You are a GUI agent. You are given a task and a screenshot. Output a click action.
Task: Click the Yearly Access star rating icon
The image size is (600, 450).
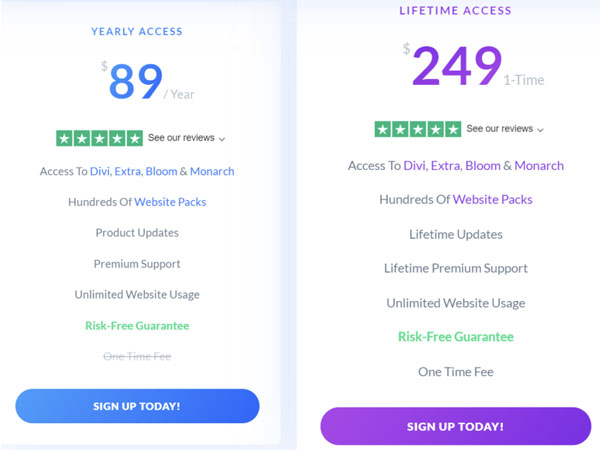99,138
